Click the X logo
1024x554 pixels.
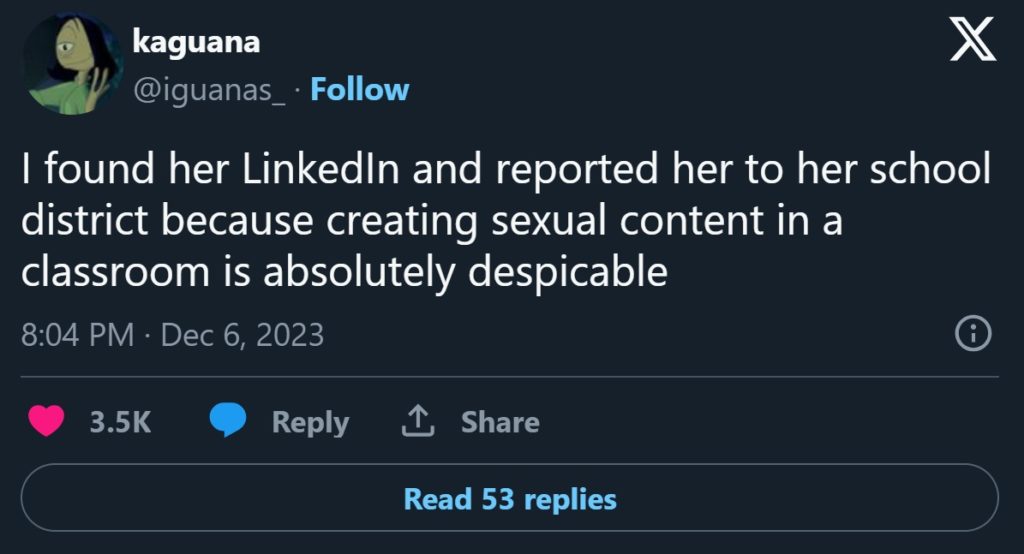tap(972, 41)
